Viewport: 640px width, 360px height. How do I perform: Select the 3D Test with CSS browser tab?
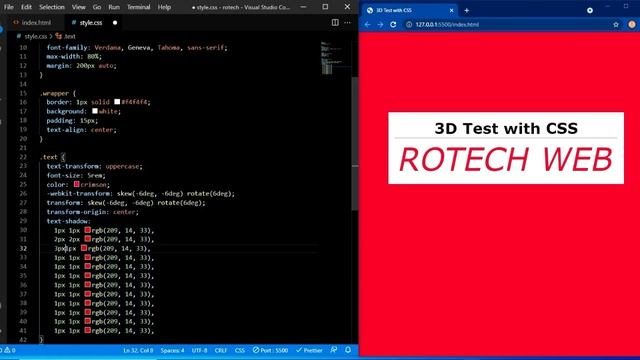(409, 10)
